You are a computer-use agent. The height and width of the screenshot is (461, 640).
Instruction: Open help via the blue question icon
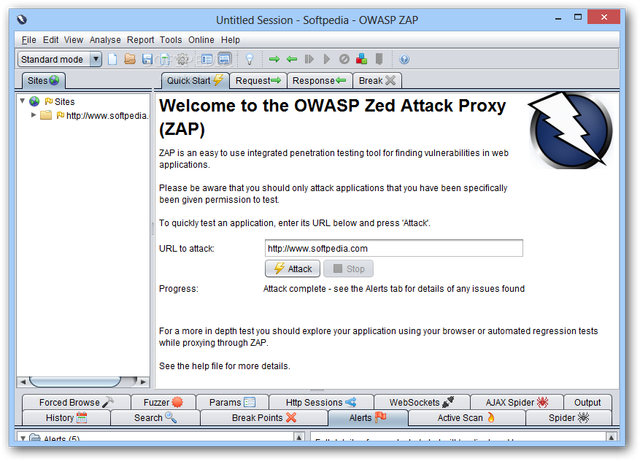[404, 60]
